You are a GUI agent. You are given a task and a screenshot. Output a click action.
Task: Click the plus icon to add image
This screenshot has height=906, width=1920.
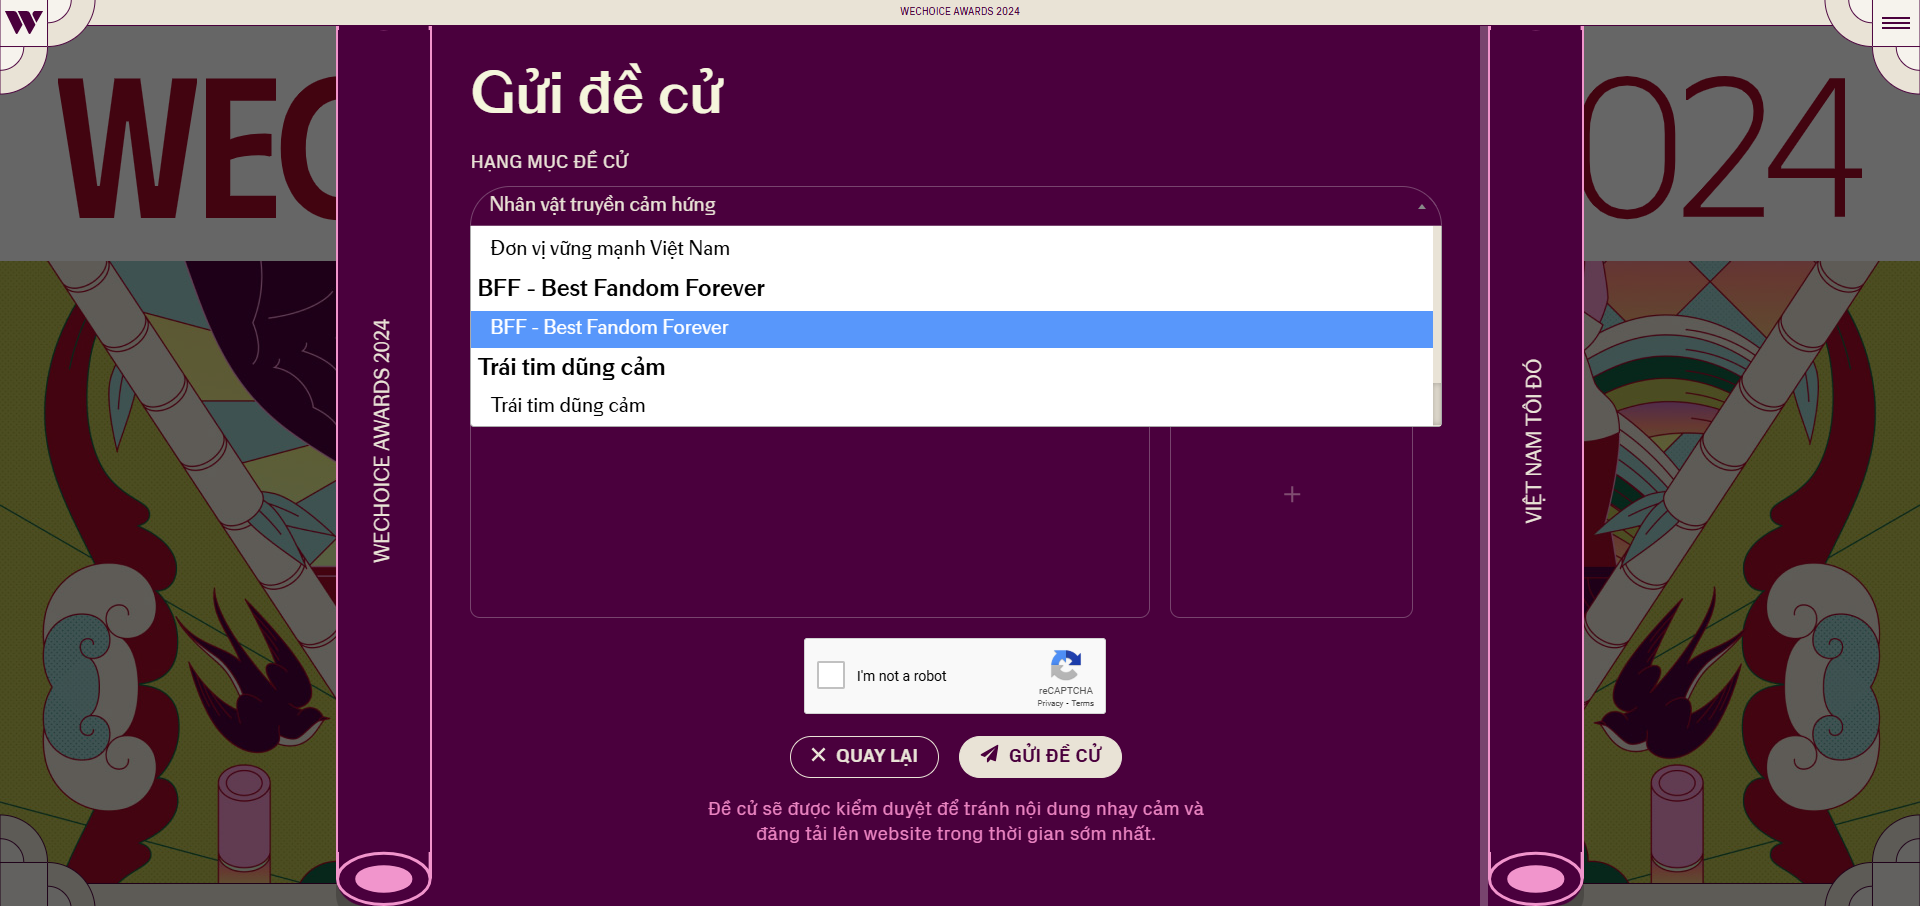(x=1292, y=494)
